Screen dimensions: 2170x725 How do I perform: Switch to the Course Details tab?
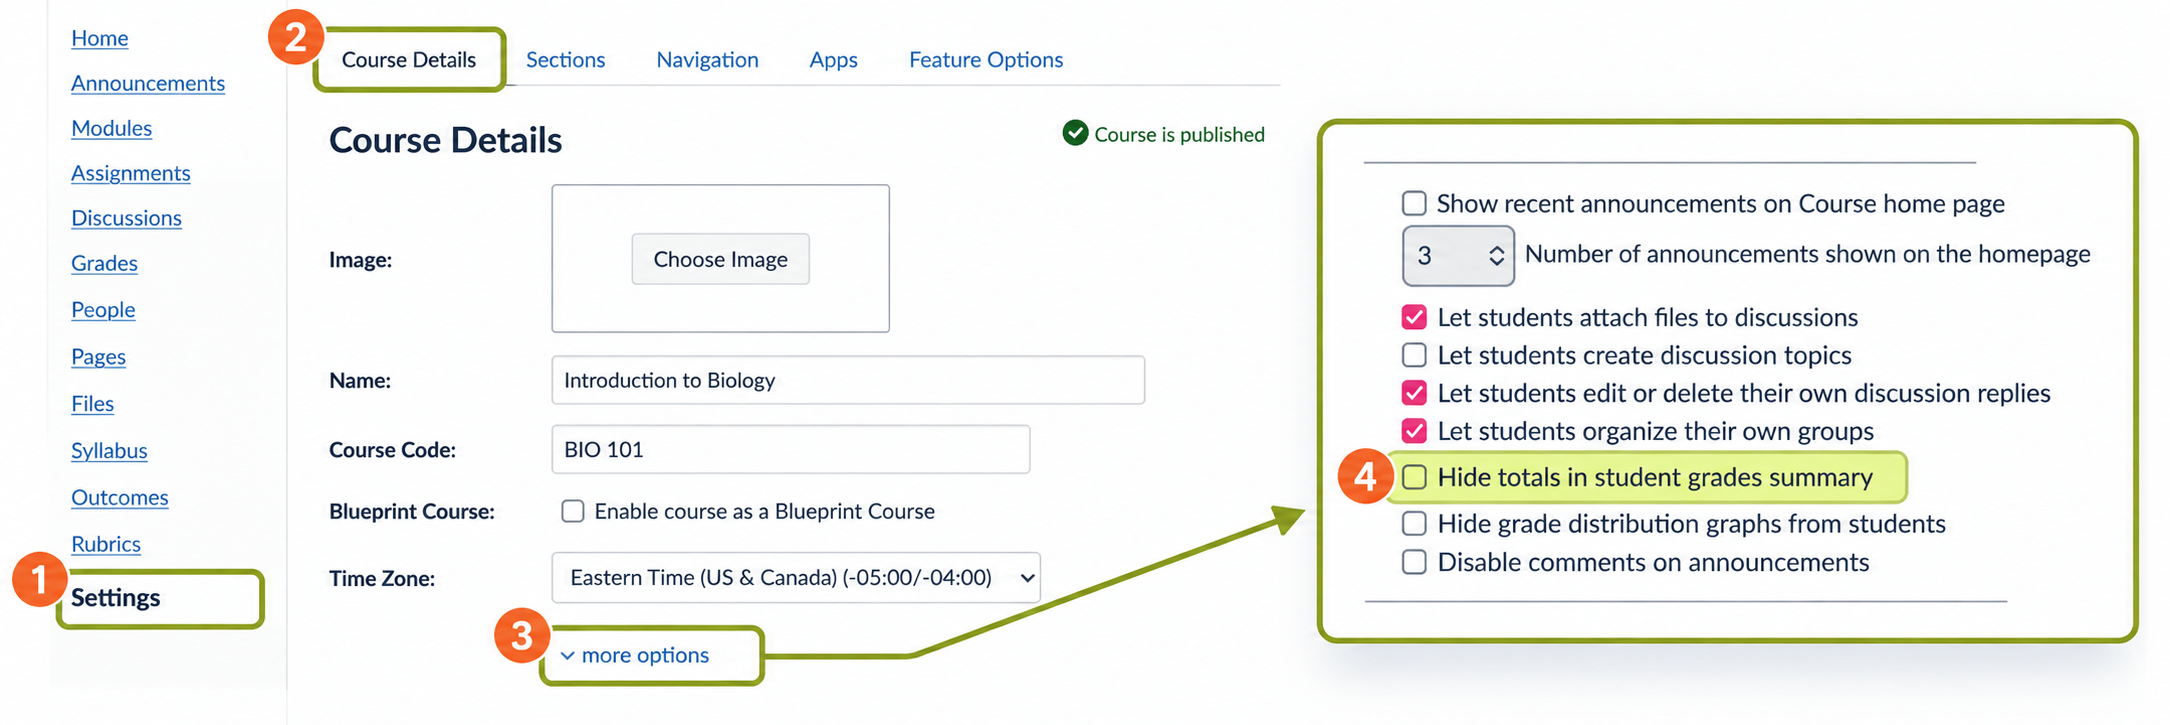pyautogui.click(x=409, y=60)
